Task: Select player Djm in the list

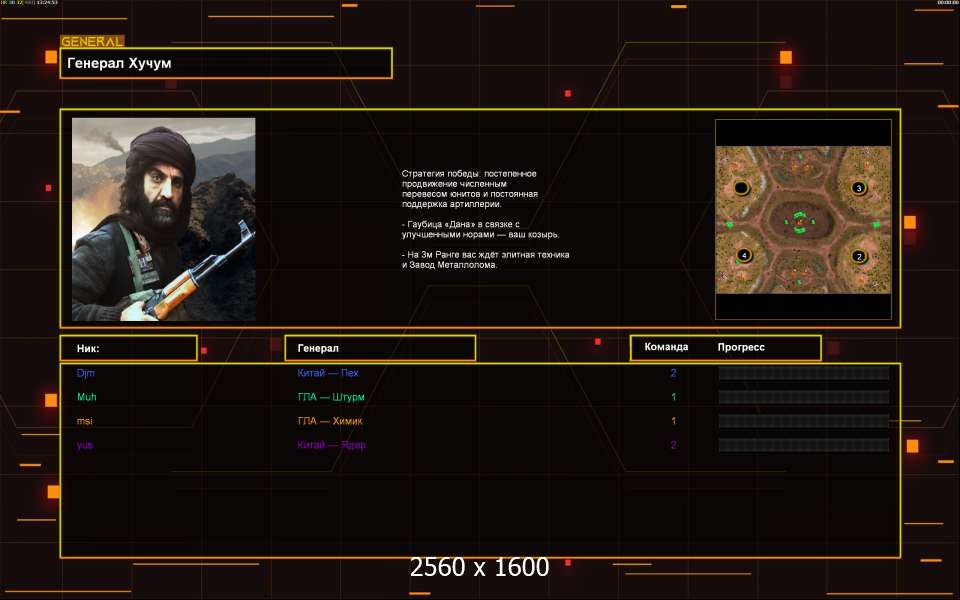Action: (86, 373)
